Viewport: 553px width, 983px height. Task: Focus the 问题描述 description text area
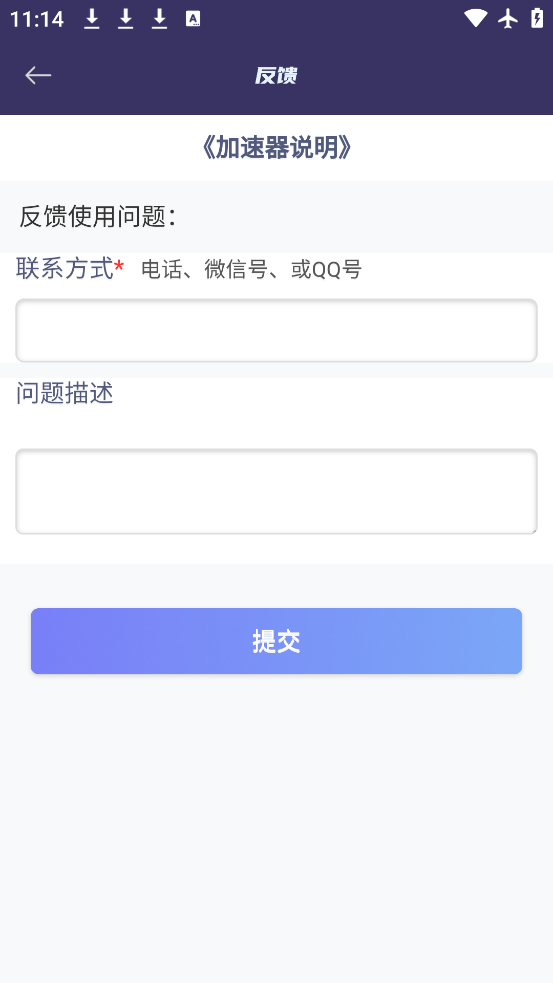point(276,492)
